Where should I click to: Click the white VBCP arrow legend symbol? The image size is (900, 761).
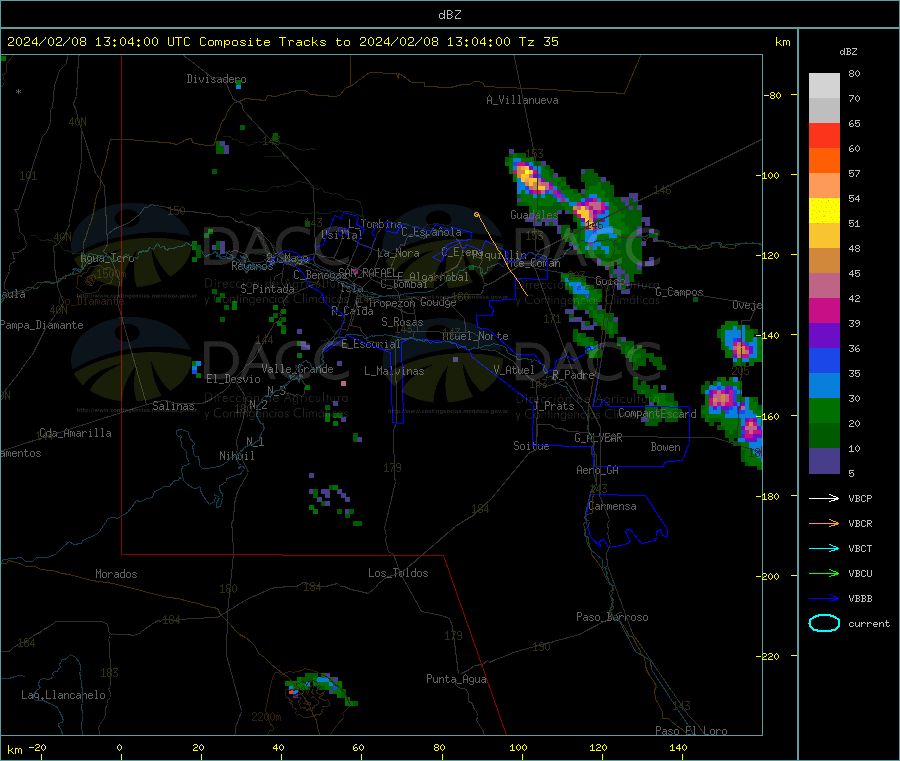(x=824, y=498)
